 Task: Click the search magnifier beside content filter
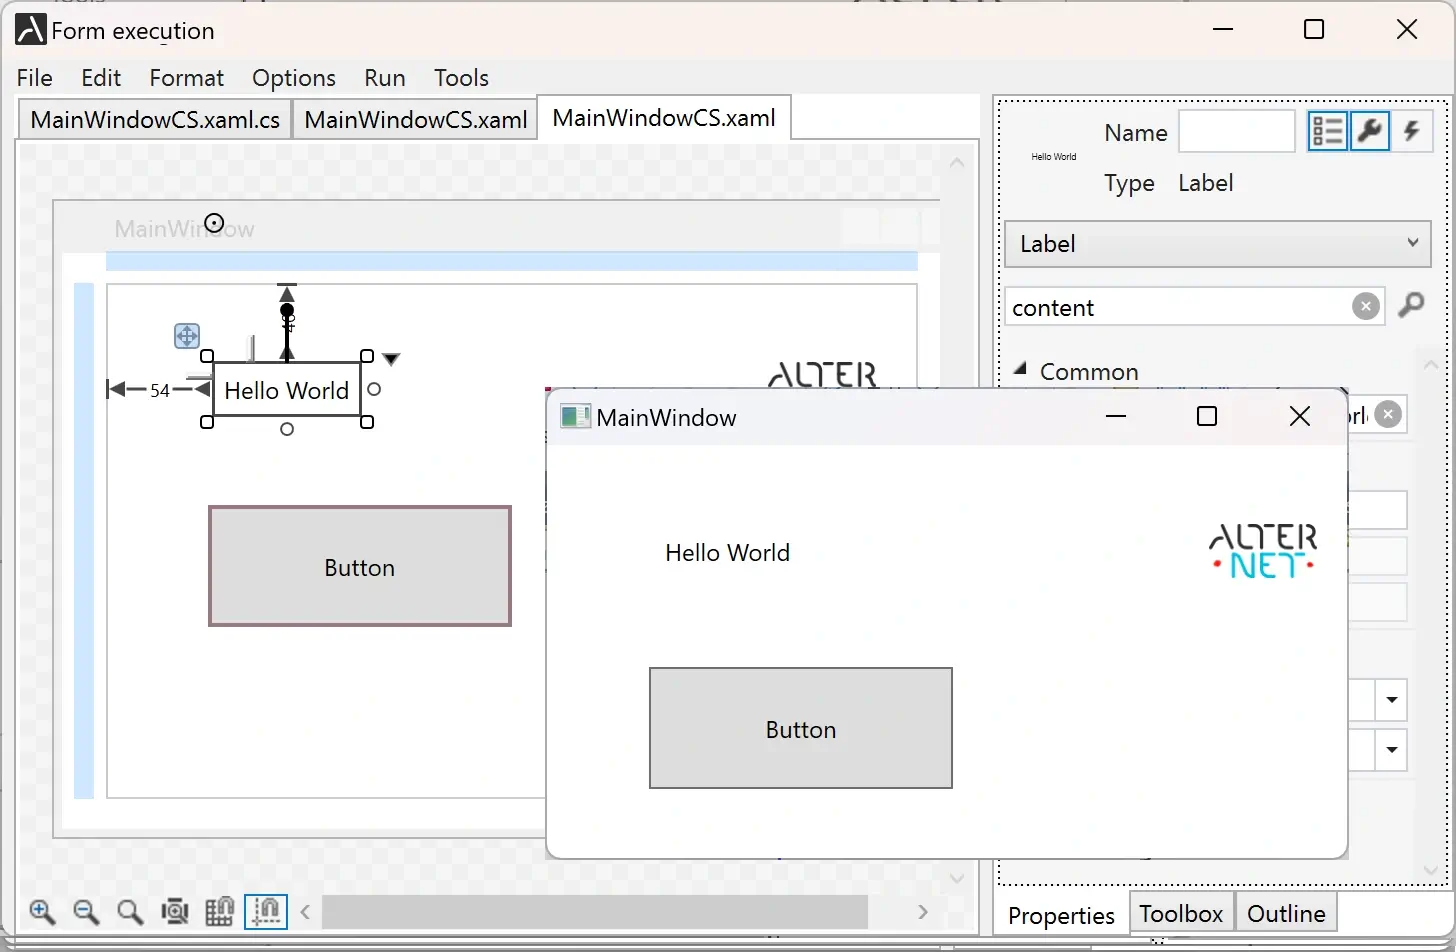click(x=1412, y=306)
